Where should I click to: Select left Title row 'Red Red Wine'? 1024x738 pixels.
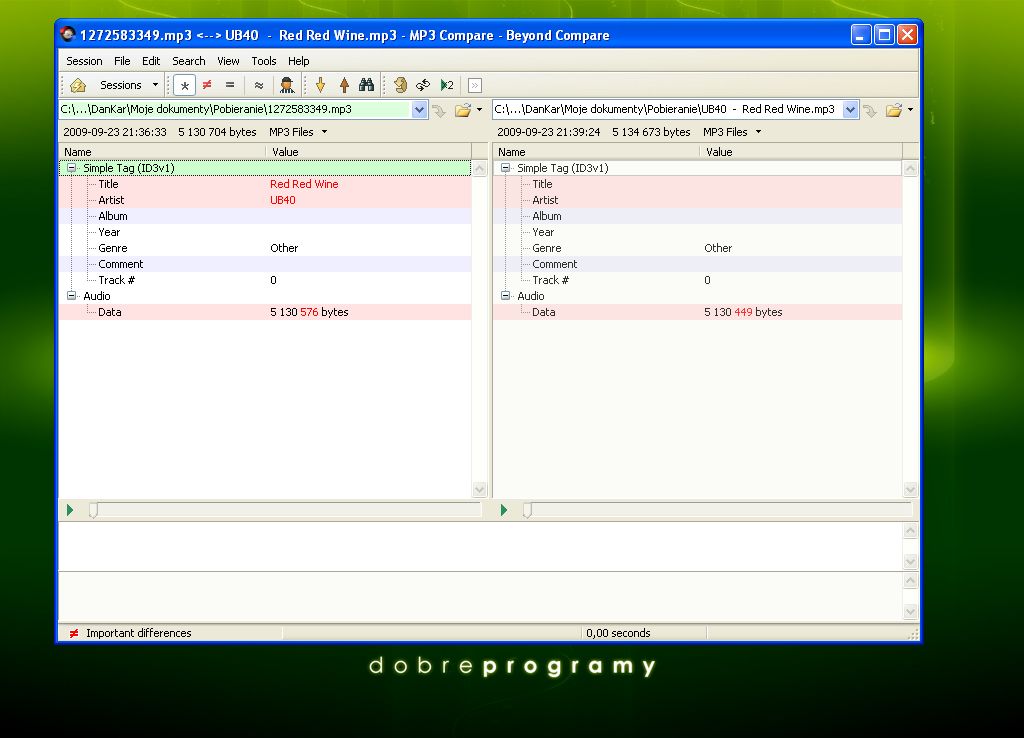coord(265,184)
